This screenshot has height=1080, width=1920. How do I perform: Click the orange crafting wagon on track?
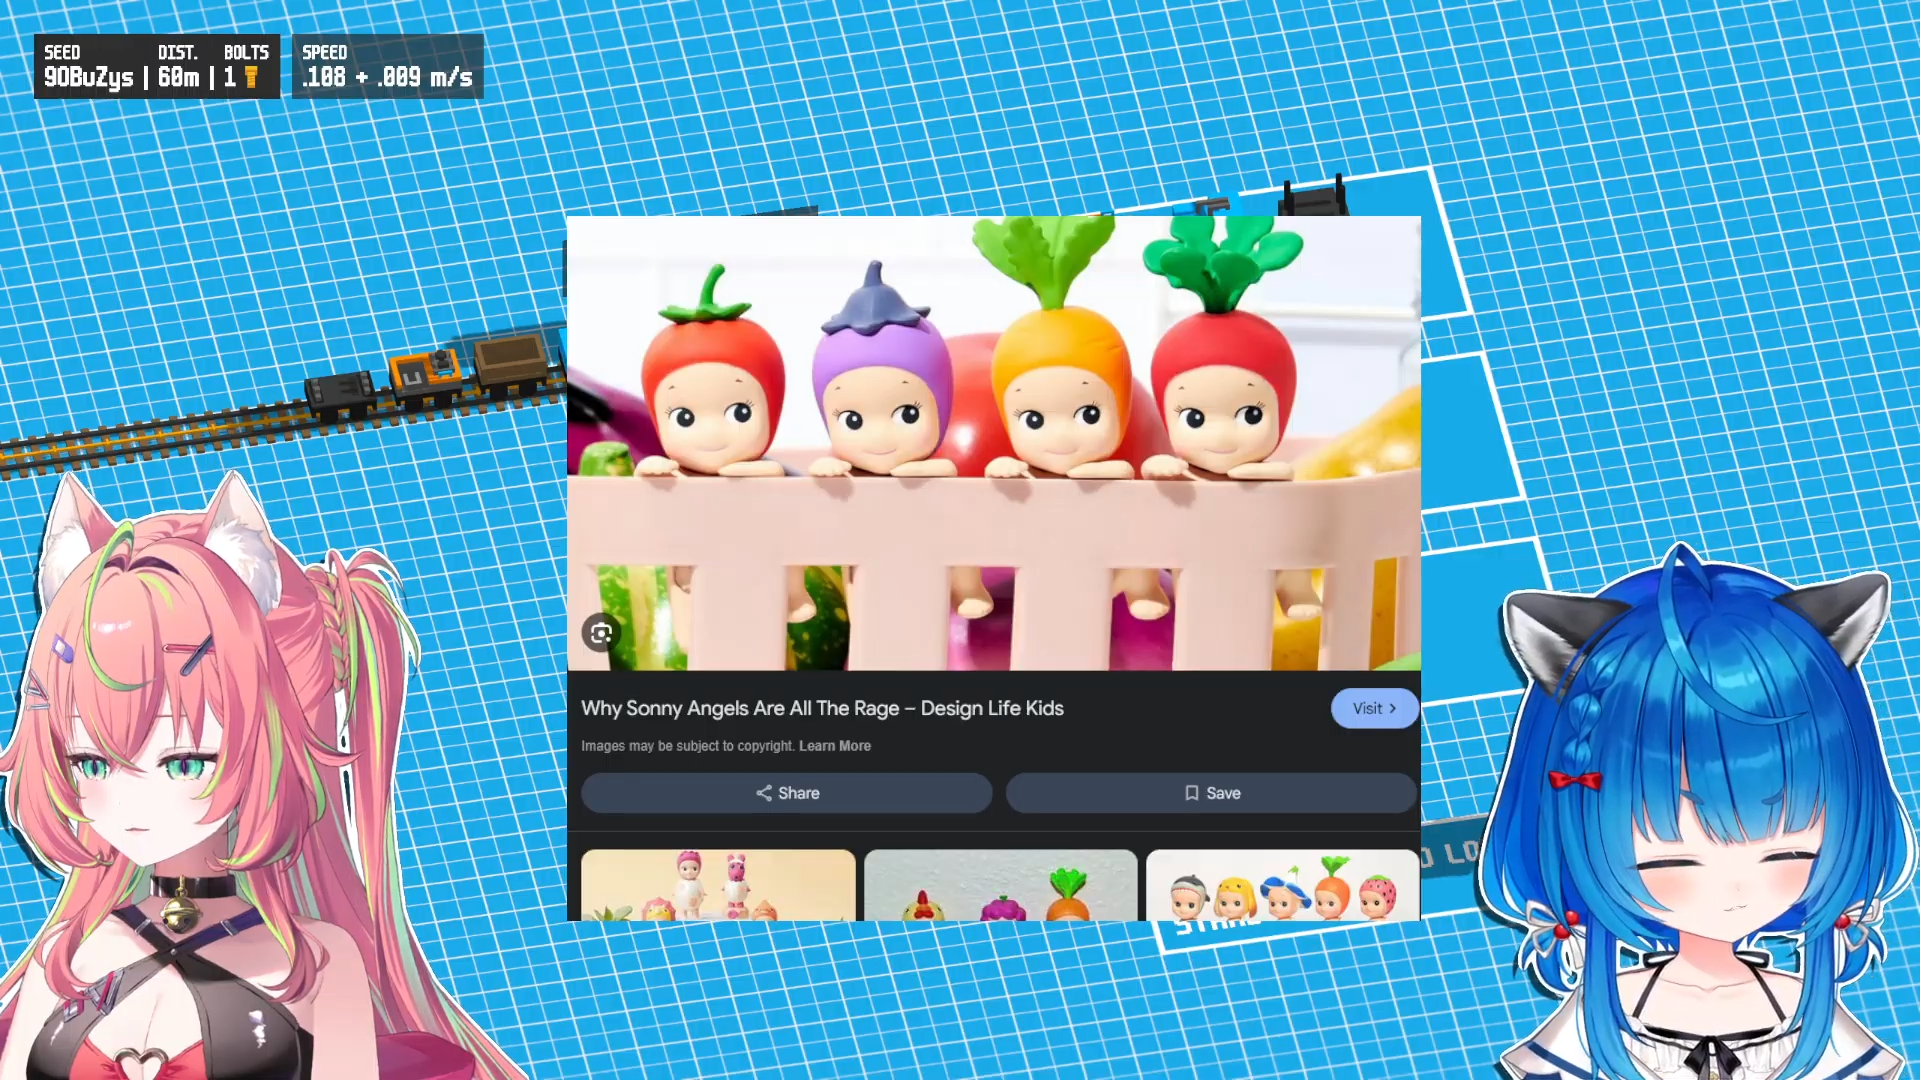click(427, 373)
